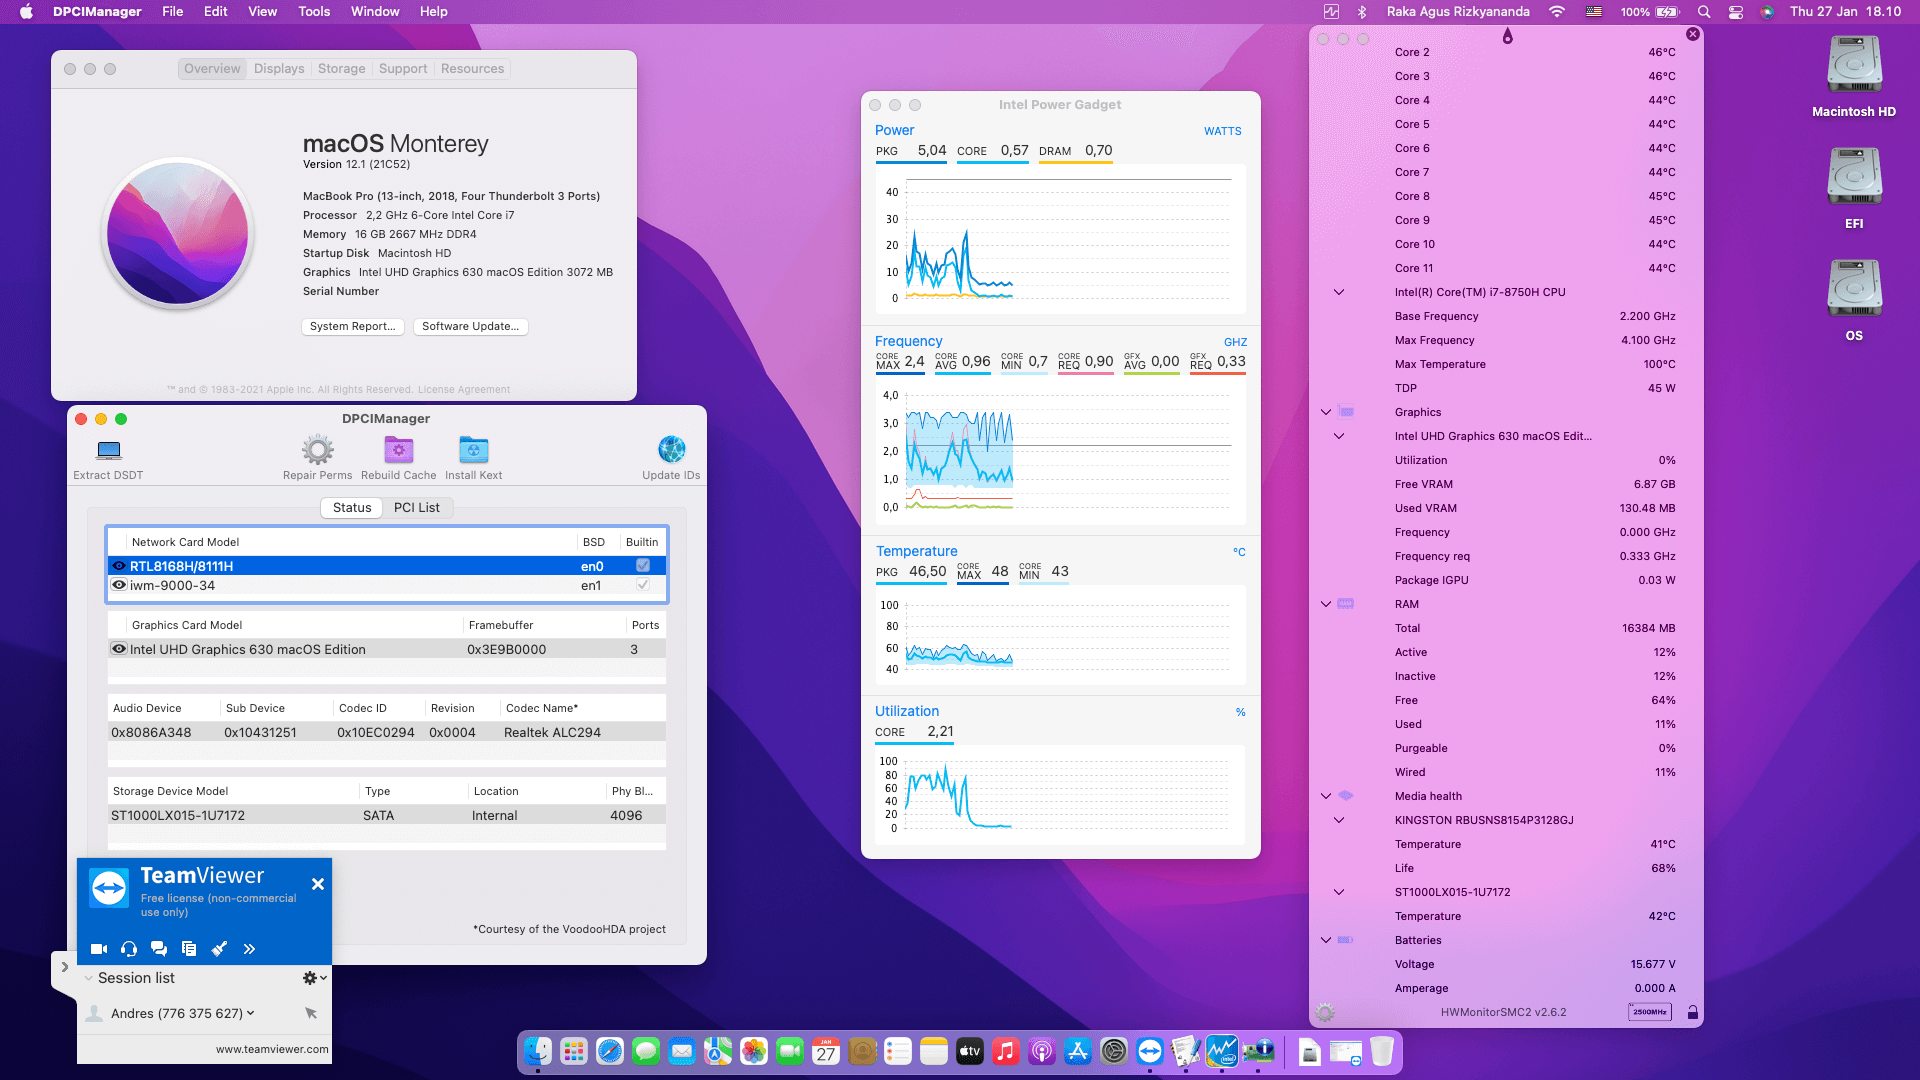The width and height of the screenshot is (1920, 1080).
Task: Open Macintosh HD desktop drive
Action: coord(1854,76)
